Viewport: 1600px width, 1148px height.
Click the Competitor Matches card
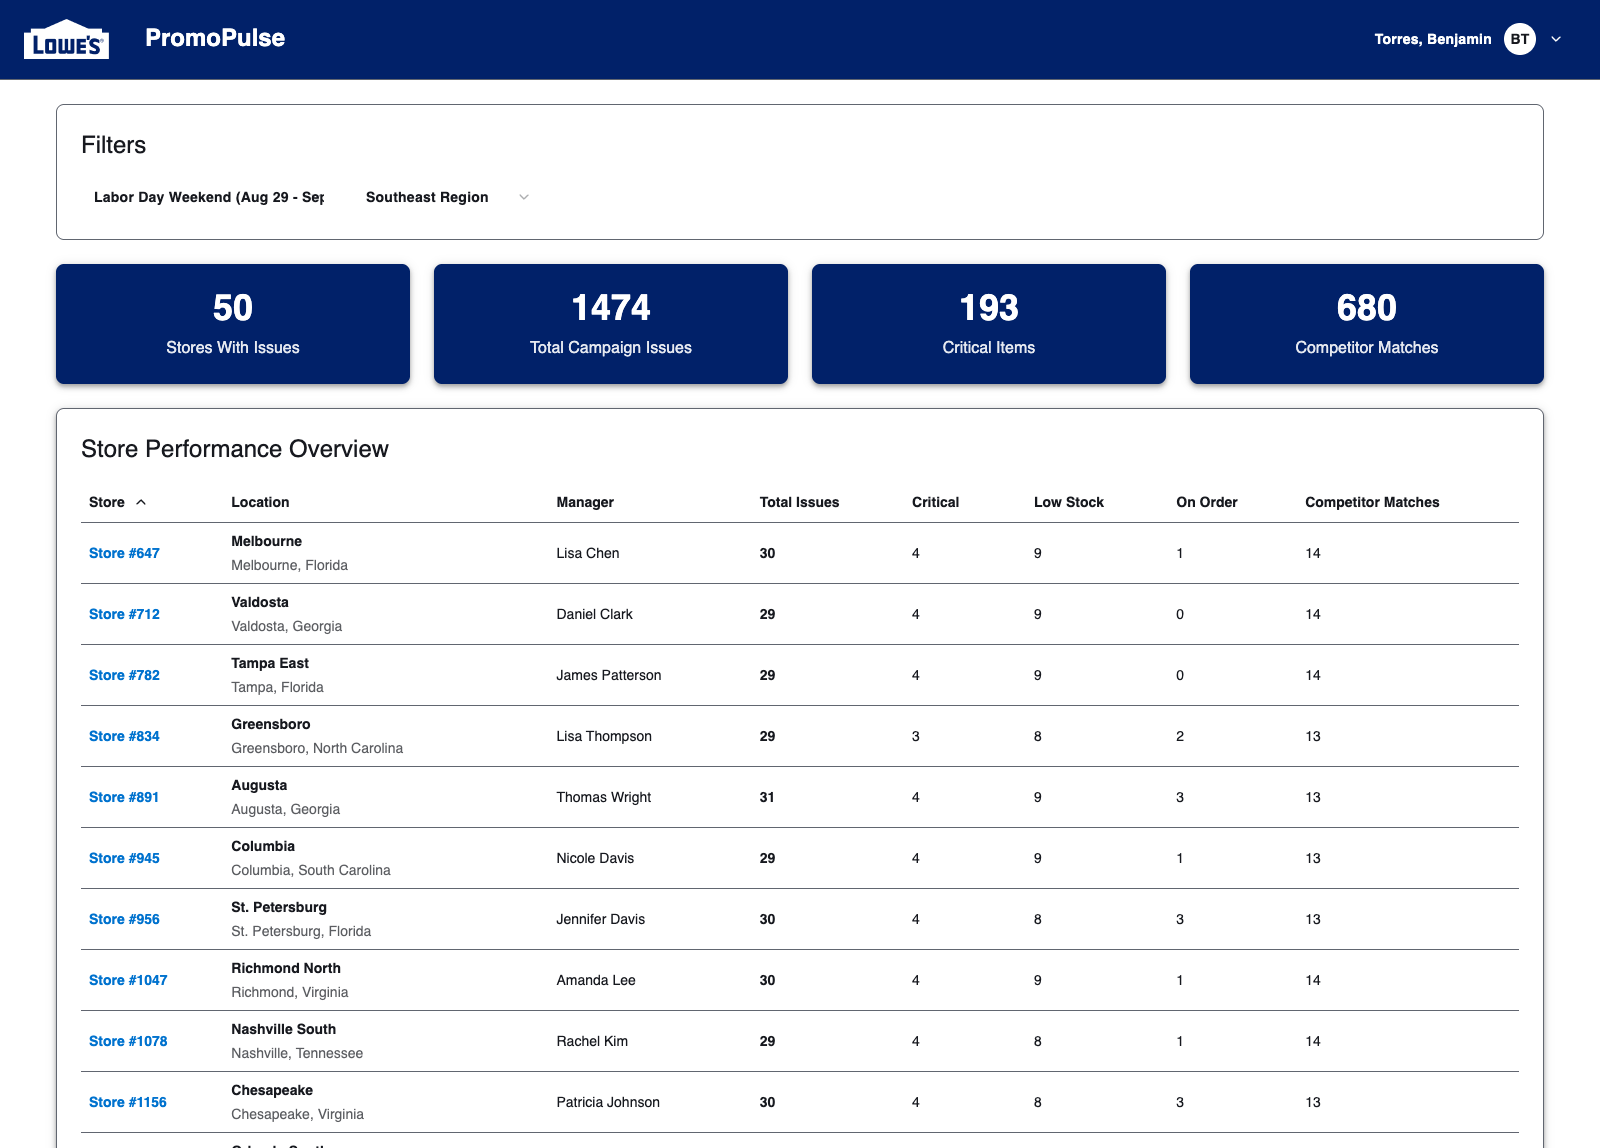1366,323
